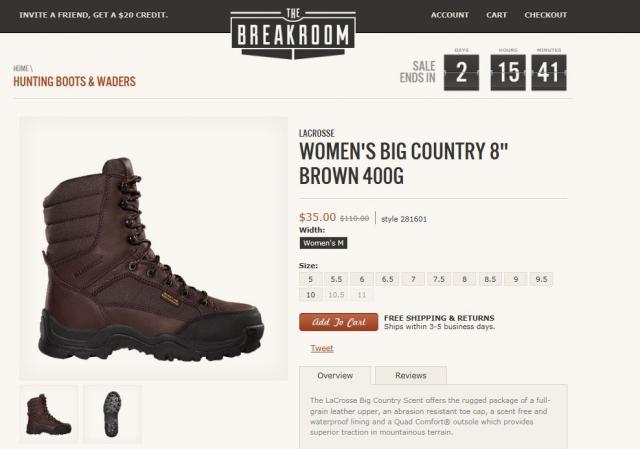Go to Home breadcrumb

20,68
